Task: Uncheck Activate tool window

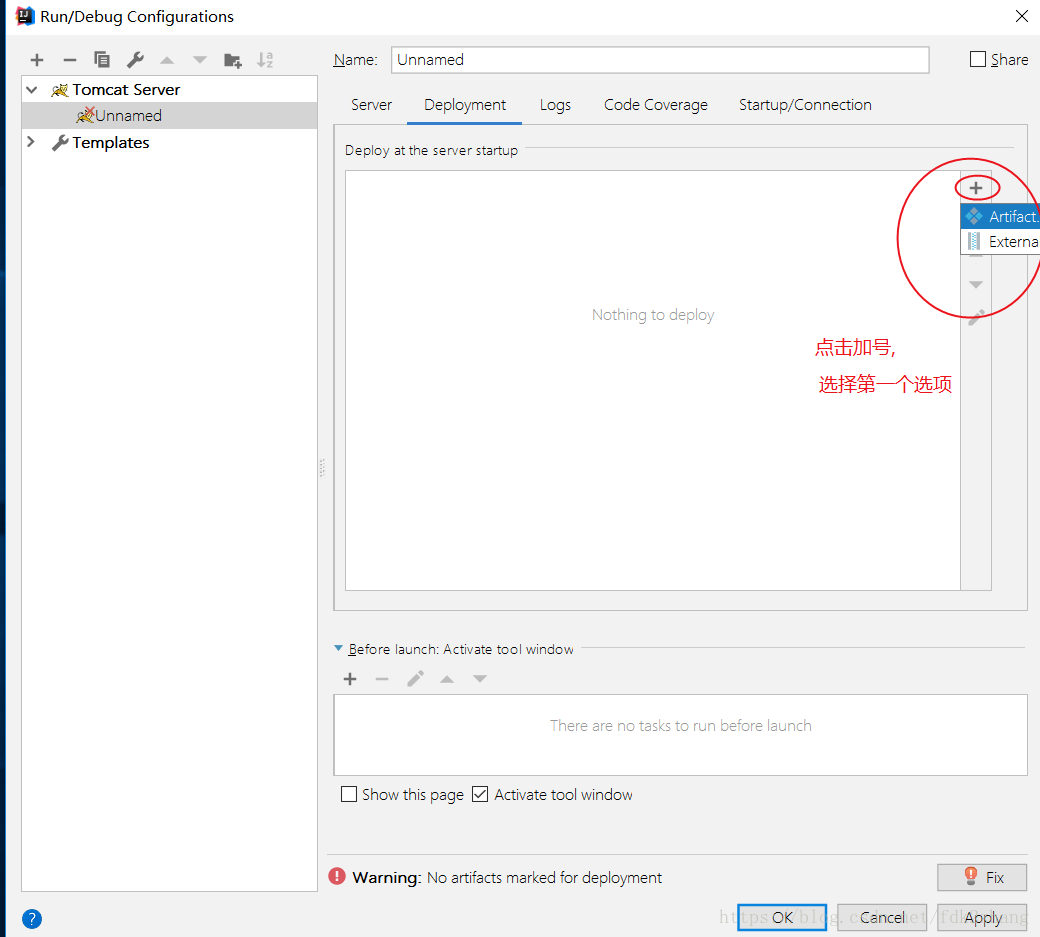Action: point(480,794)
